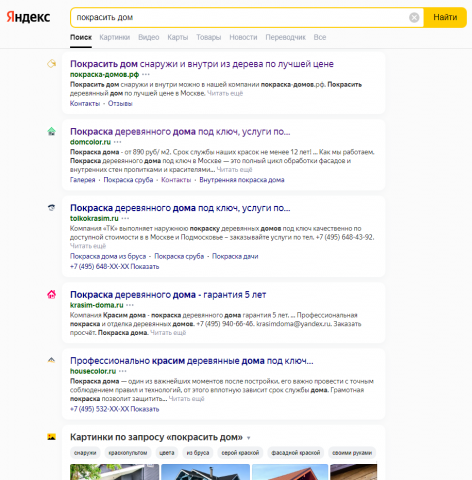Open the three-dots menu next to housecolor.ru

click(x=123, y=371)
